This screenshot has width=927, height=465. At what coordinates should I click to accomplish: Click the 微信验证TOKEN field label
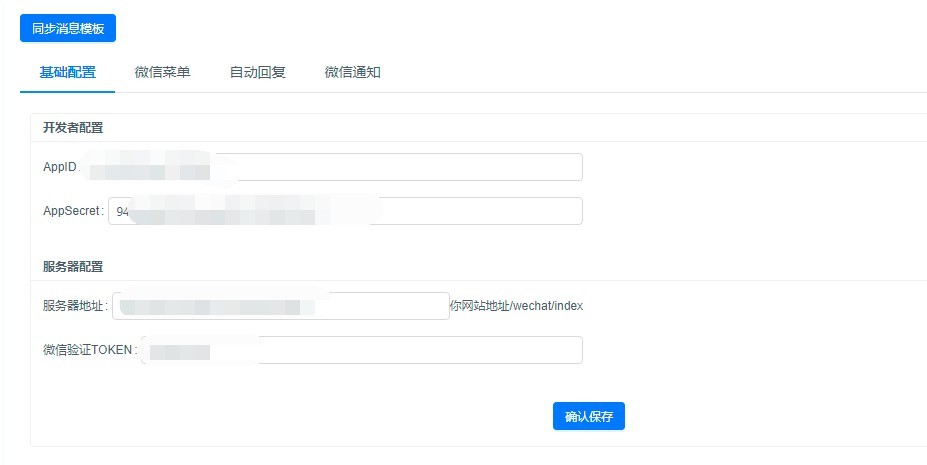tap(89, 350)
